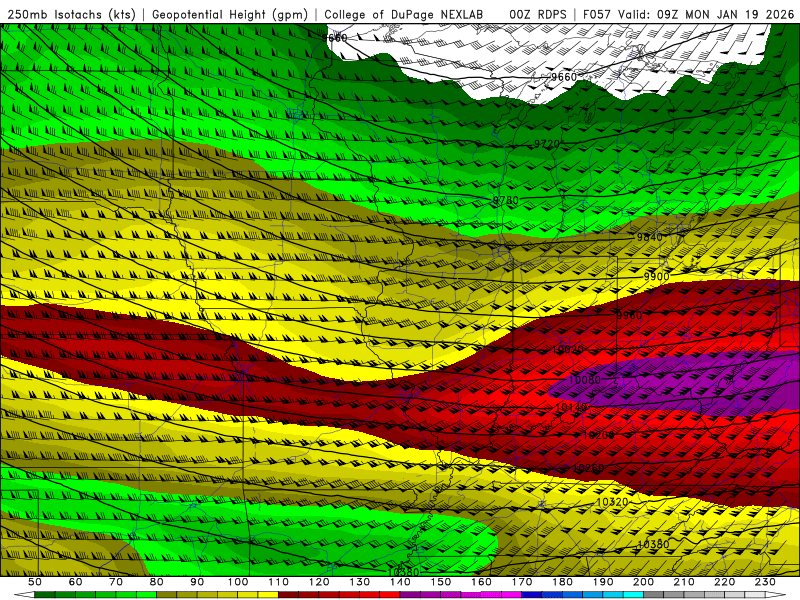Screen dimensions: 800x600
Task: Click the 200 kts legend value
Action: point(644,582)
